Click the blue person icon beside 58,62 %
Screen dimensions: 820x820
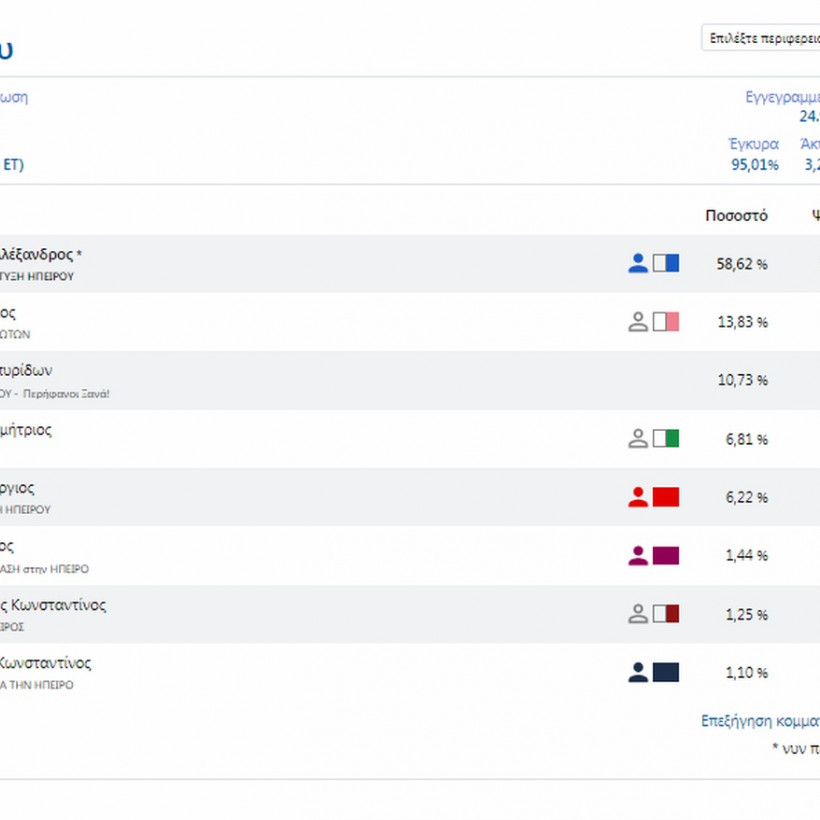[x=638, y=264]
